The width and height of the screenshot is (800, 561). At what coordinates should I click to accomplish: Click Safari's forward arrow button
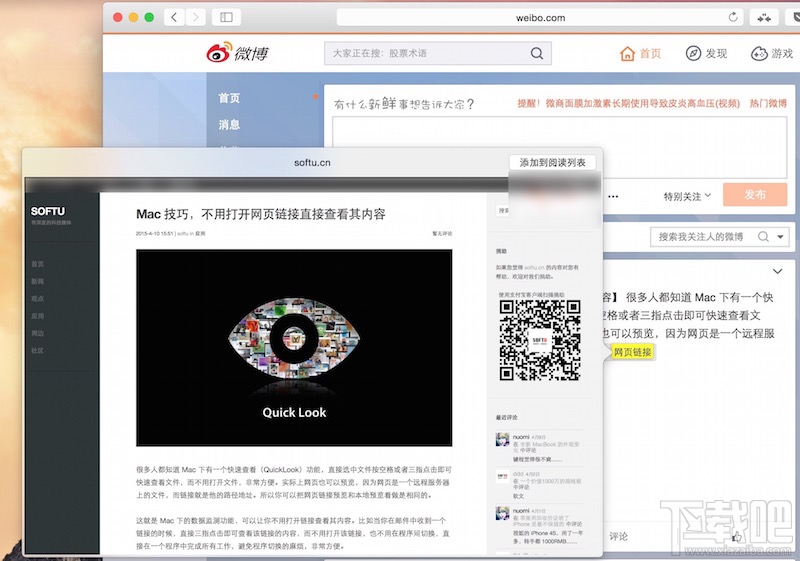click(x=195, y=17)
